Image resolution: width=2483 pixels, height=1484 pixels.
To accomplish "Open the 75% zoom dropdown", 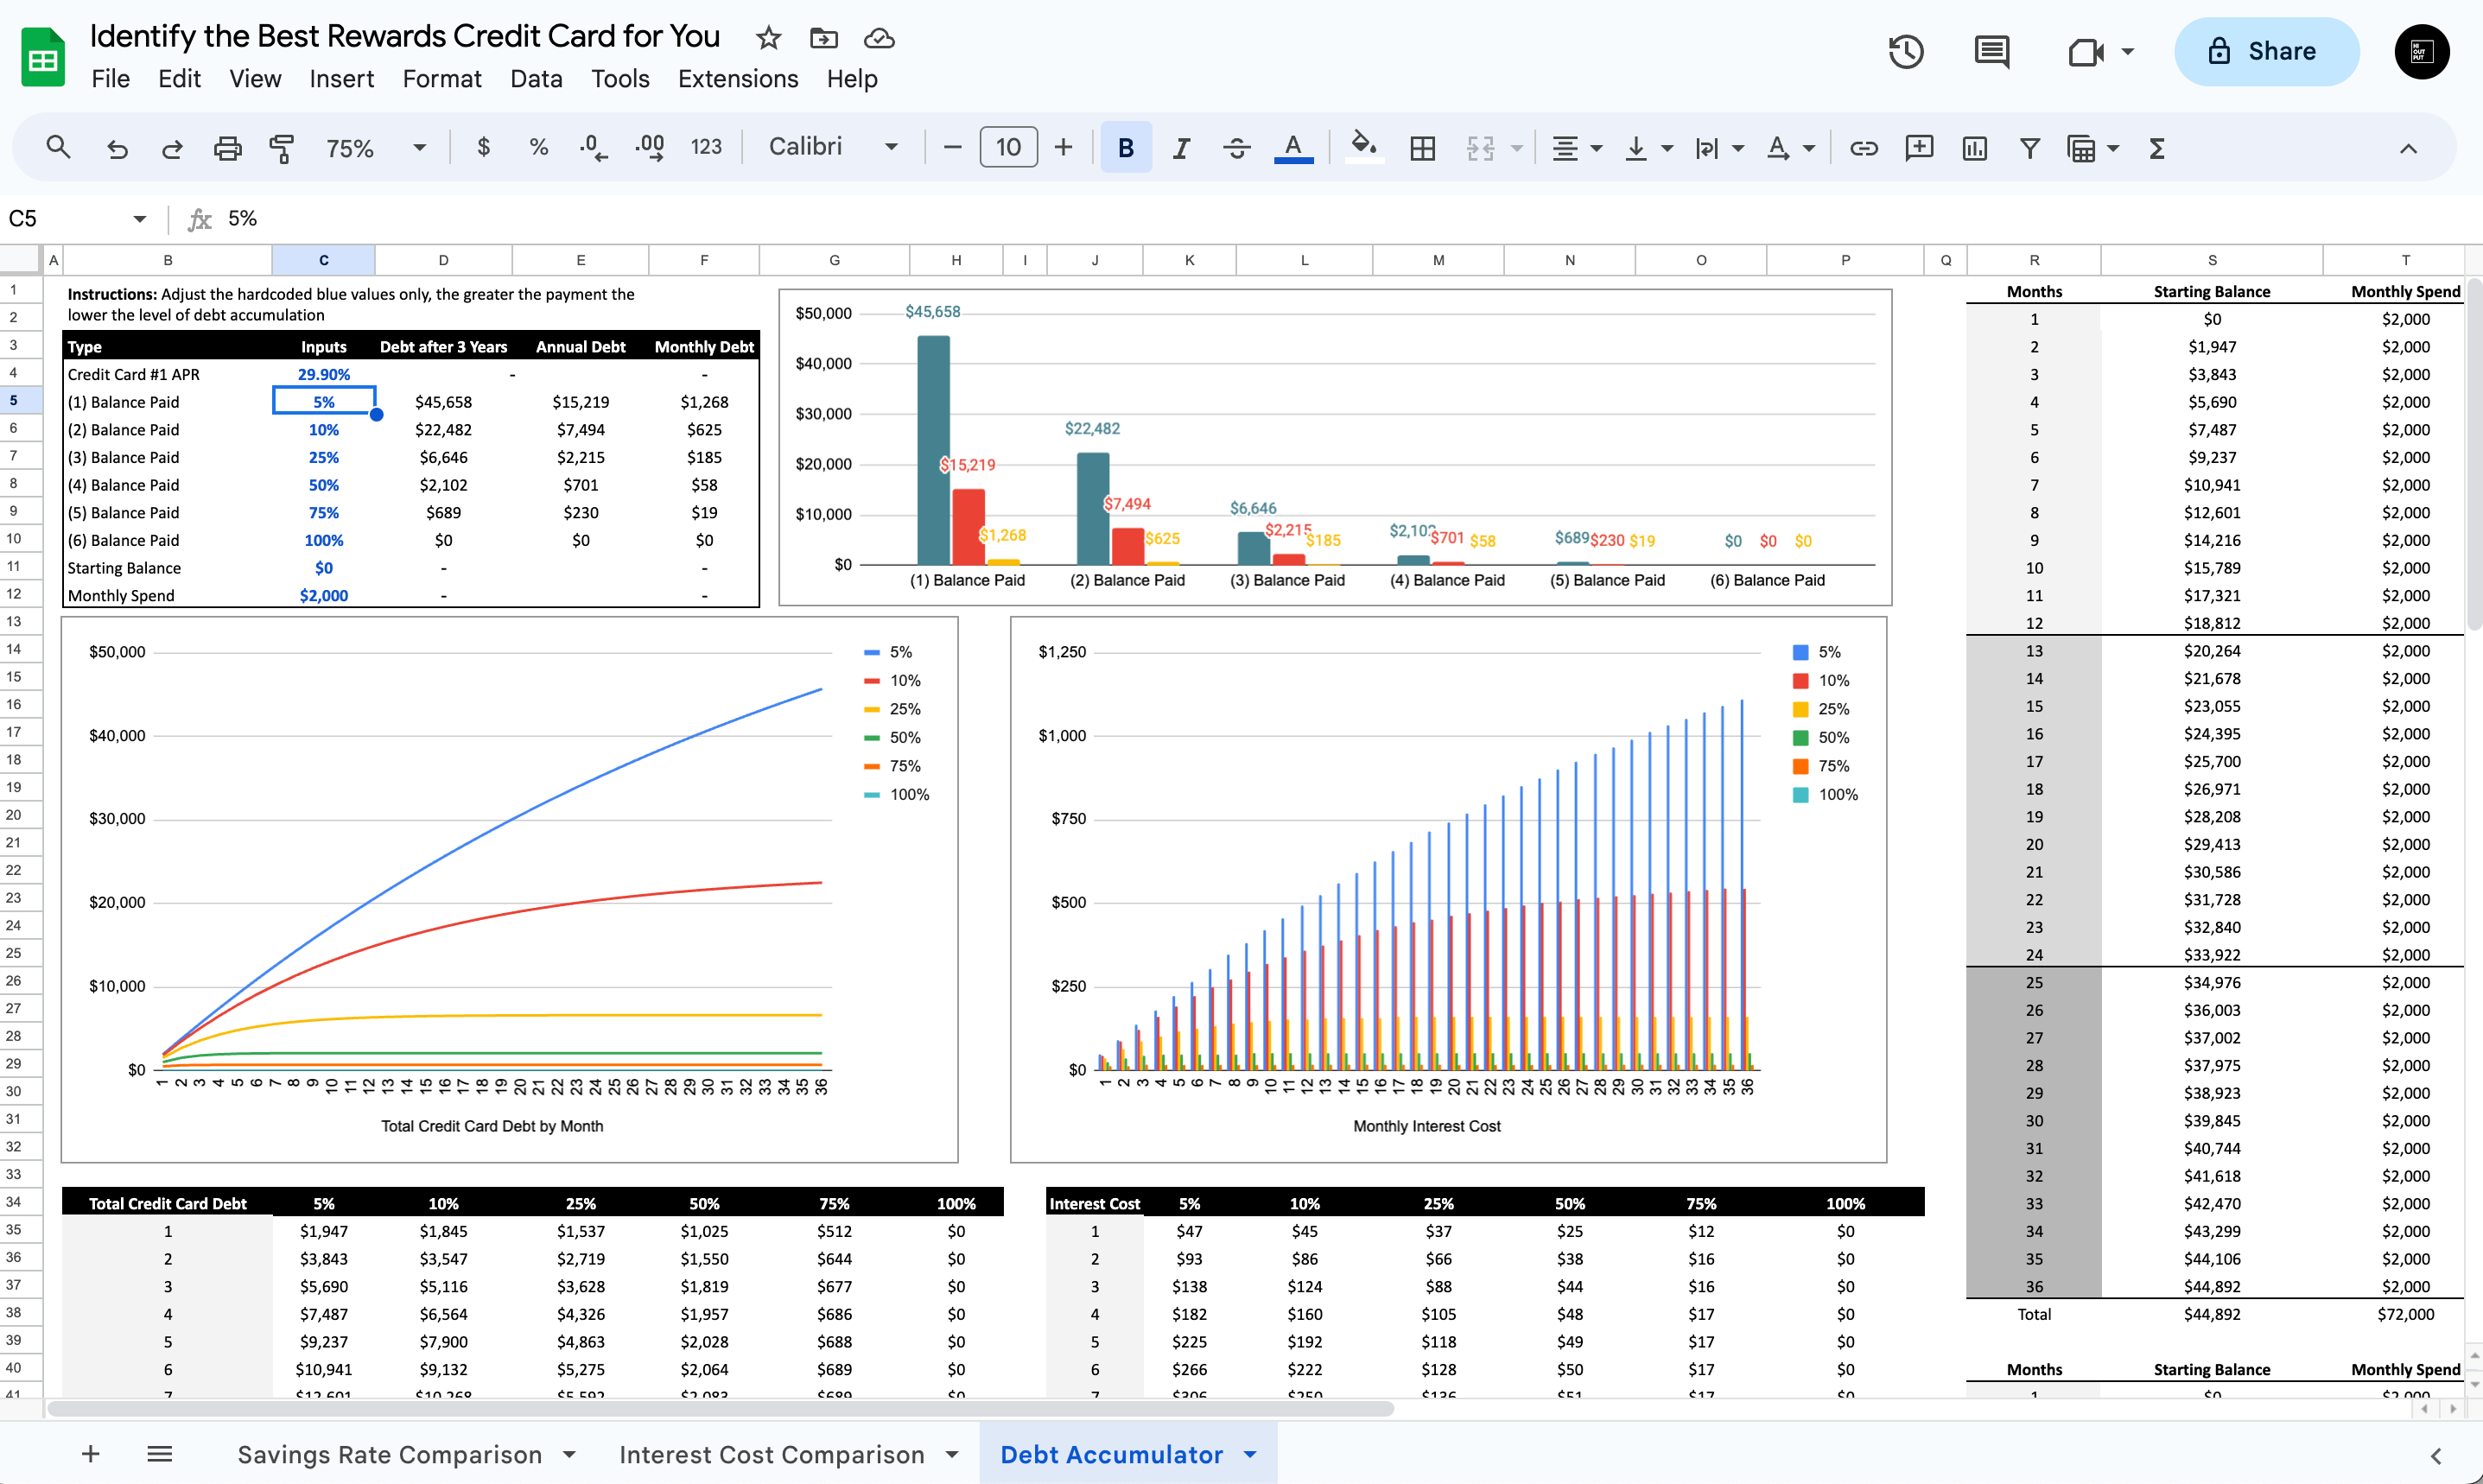I will click(x=375, y=148).
